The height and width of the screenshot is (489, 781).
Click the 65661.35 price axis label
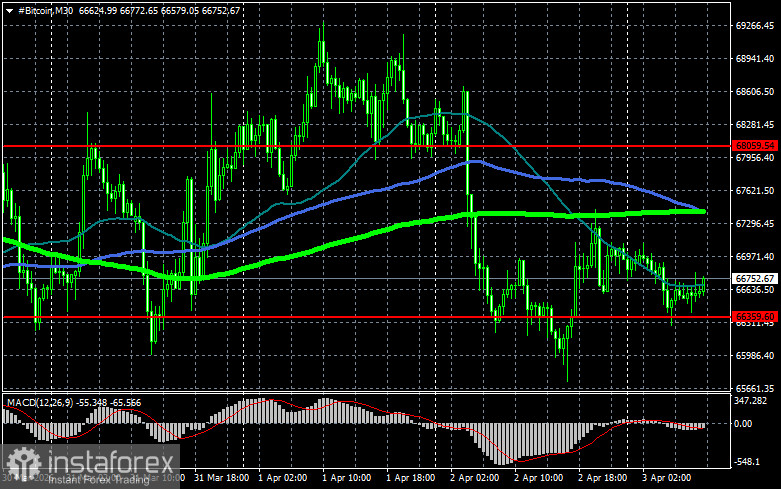click(755, 388)
